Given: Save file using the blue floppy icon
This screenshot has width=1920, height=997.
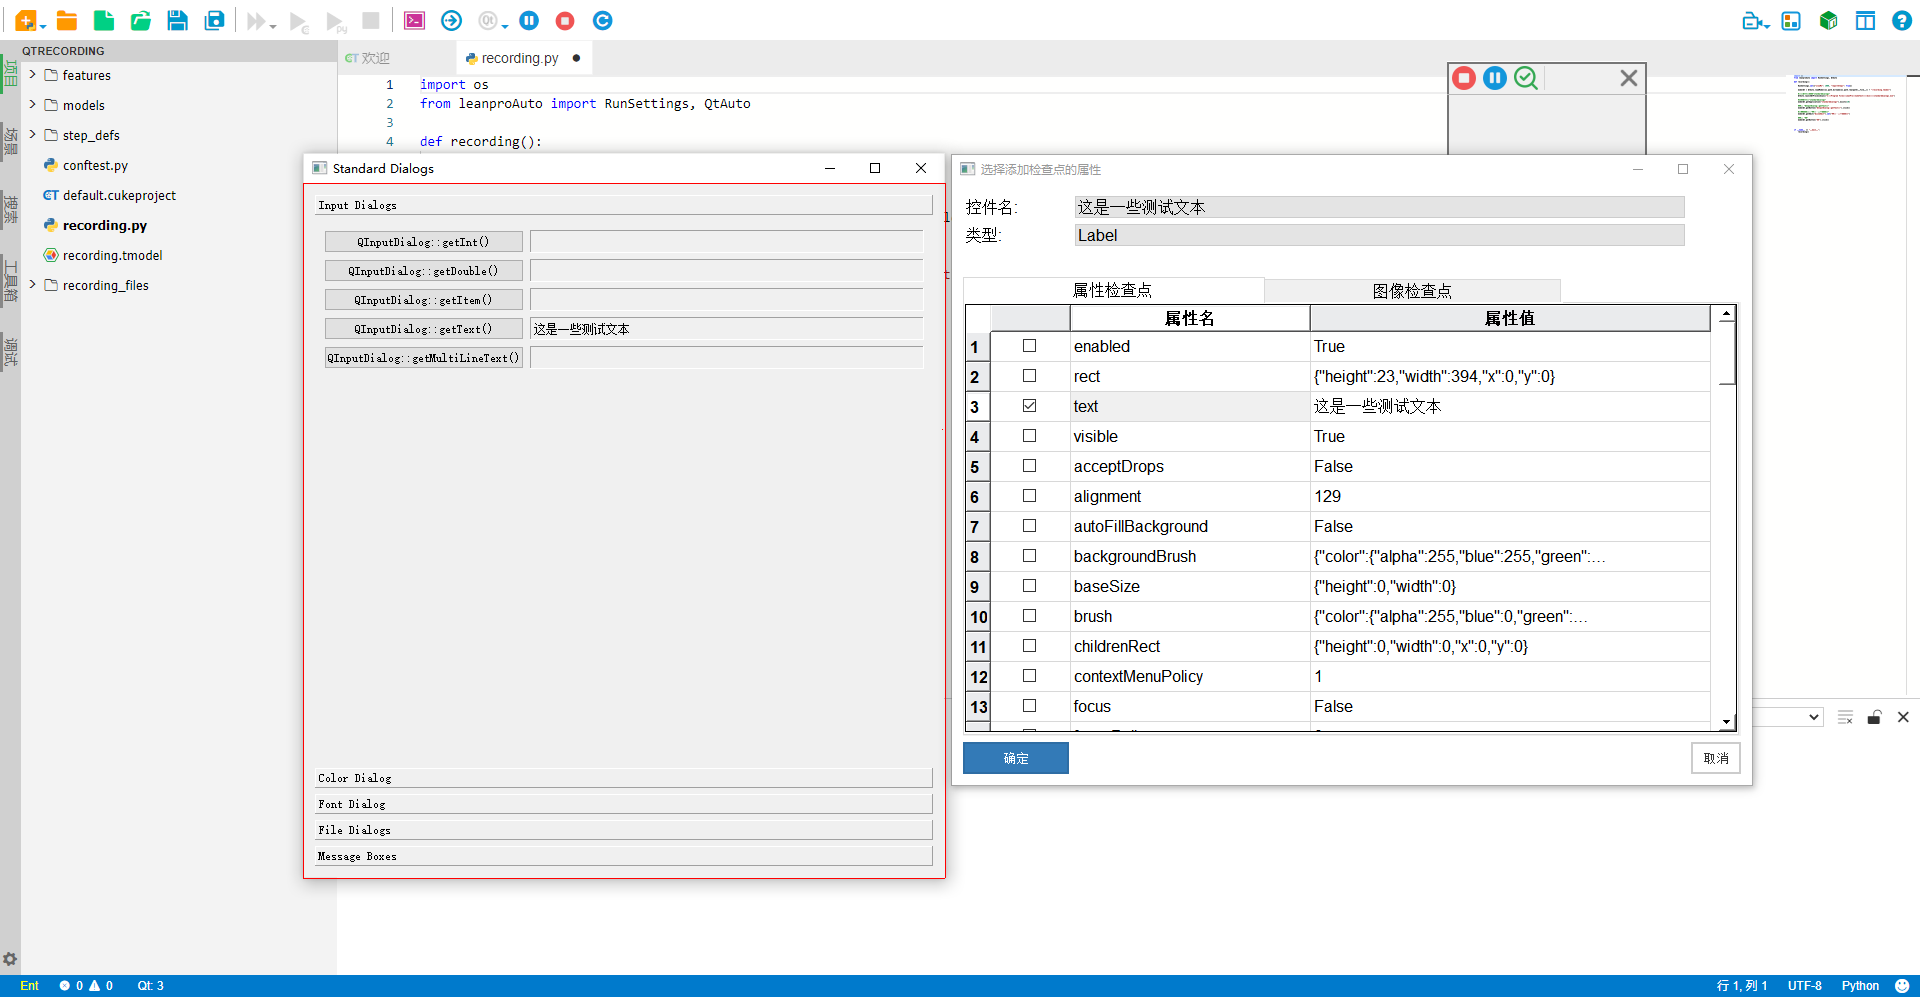Looking at the screenshot, I should point(177,21).
